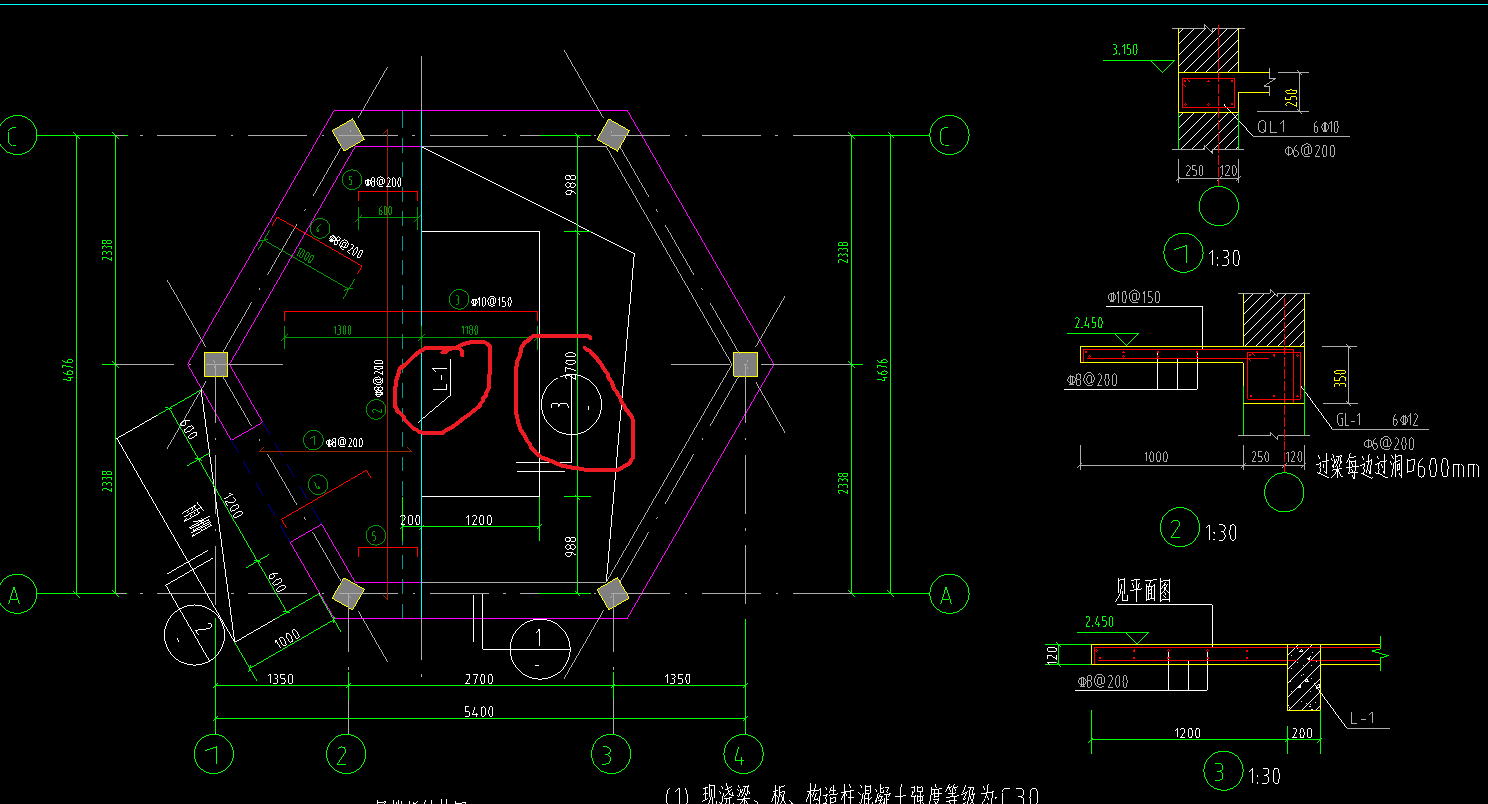
Task: Select the axis bubble 1 below the plan
Action: click(x=215, y=753)
